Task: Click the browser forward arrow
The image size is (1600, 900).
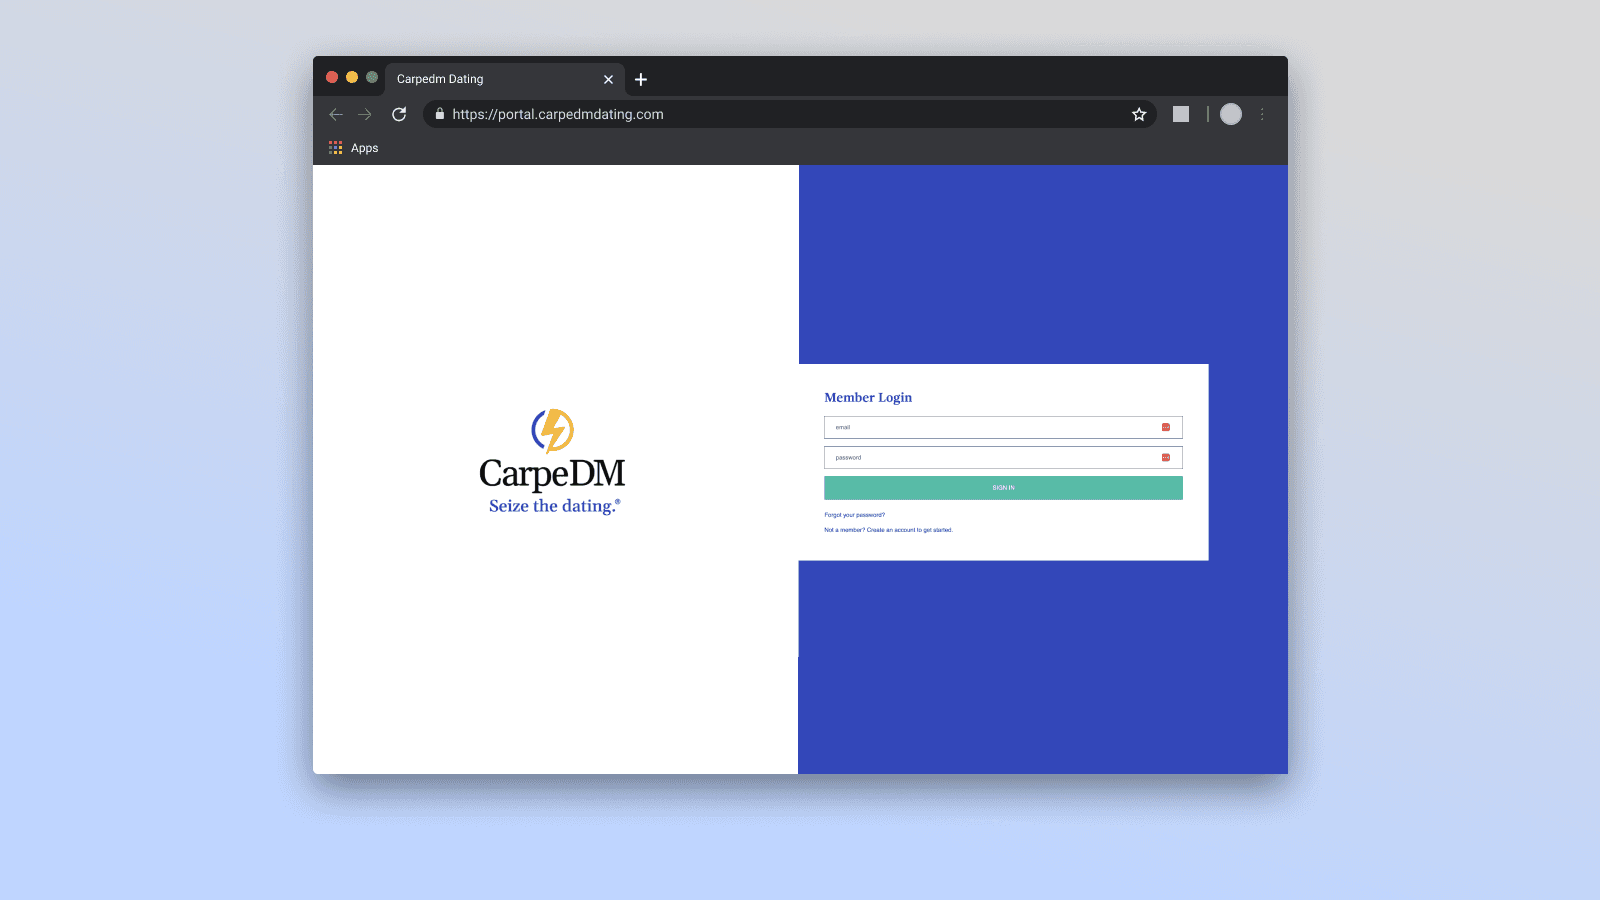Action: (365, 114)
